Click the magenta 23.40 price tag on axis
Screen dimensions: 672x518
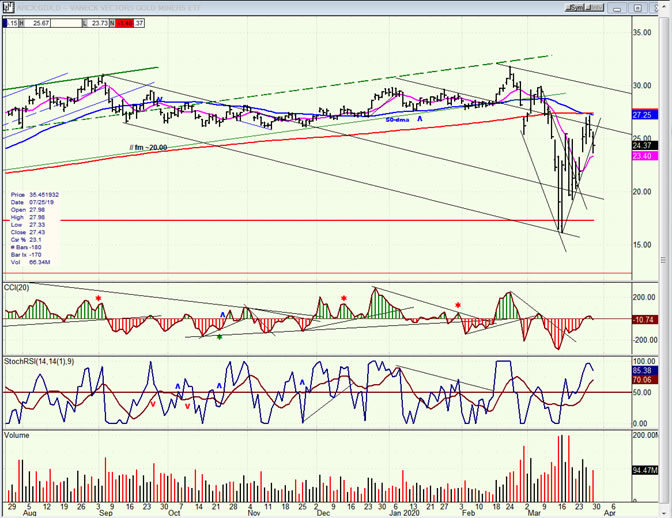(643, 156)
